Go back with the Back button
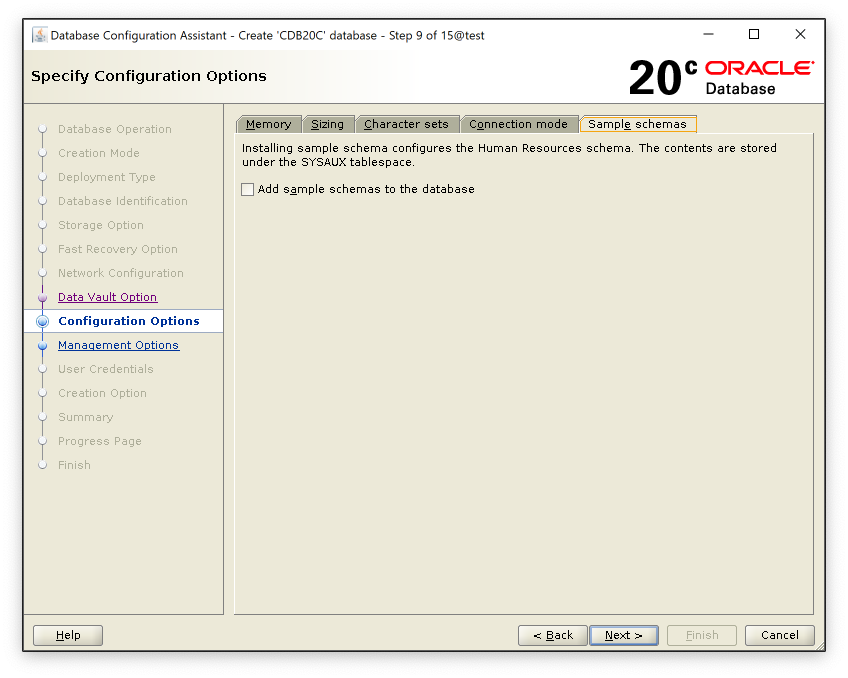Image resolution: width=848 pixels, height=678 pixels. (x=552, y=635)
